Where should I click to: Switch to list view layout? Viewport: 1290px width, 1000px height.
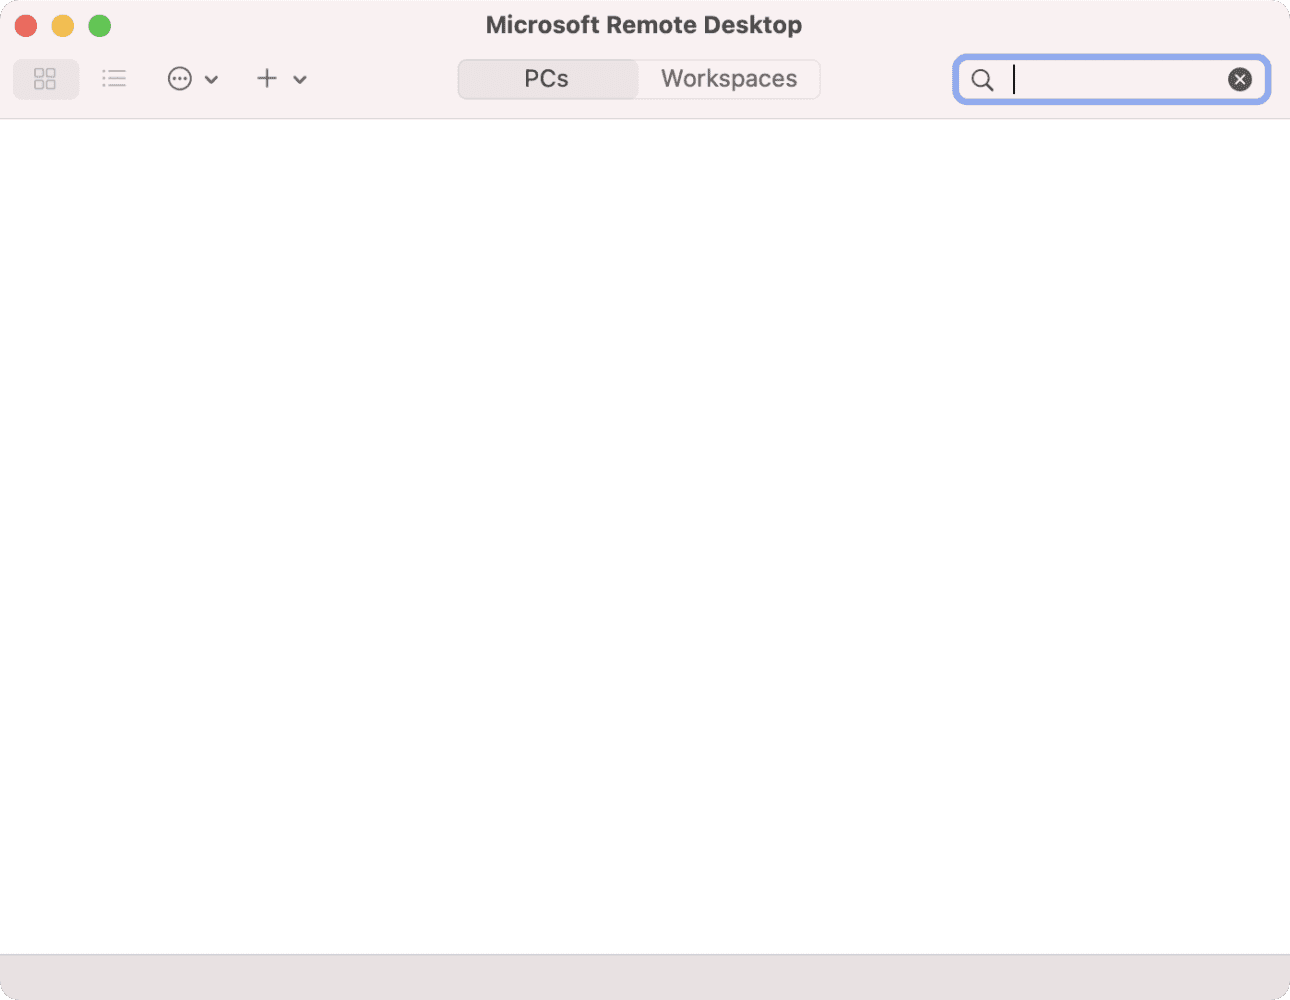coord(114,79)
